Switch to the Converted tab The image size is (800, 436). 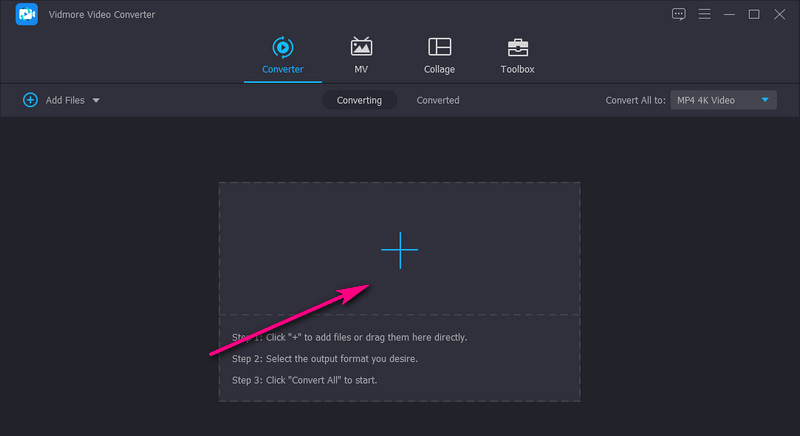pyautogui.click(x=438, y=100)
